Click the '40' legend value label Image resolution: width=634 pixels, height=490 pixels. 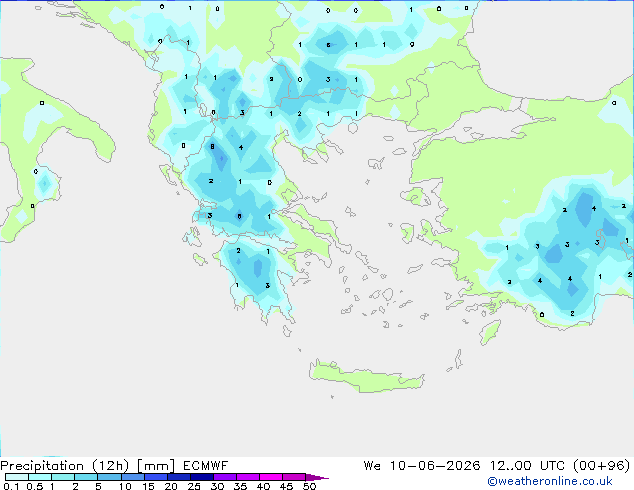(x=263, y=486)
